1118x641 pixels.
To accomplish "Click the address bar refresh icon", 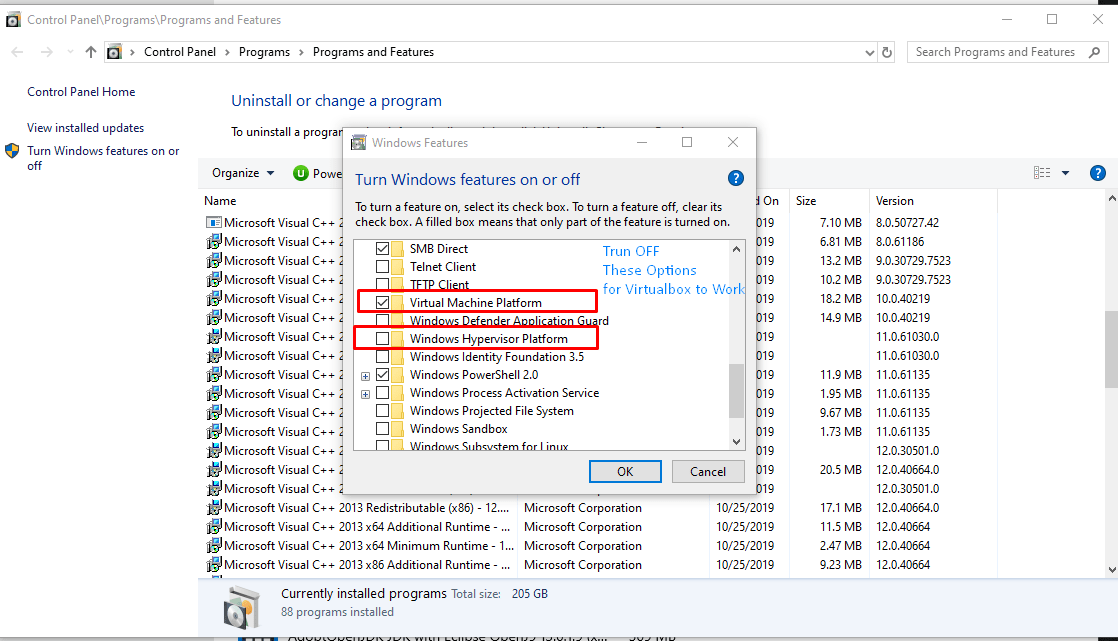I will 885,52.
